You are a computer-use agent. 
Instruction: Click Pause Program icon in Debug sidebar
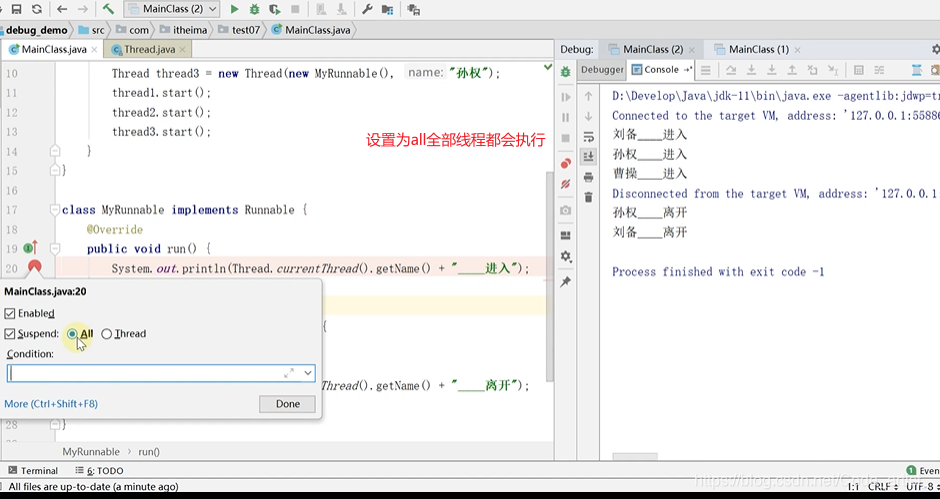pos(565,118)
